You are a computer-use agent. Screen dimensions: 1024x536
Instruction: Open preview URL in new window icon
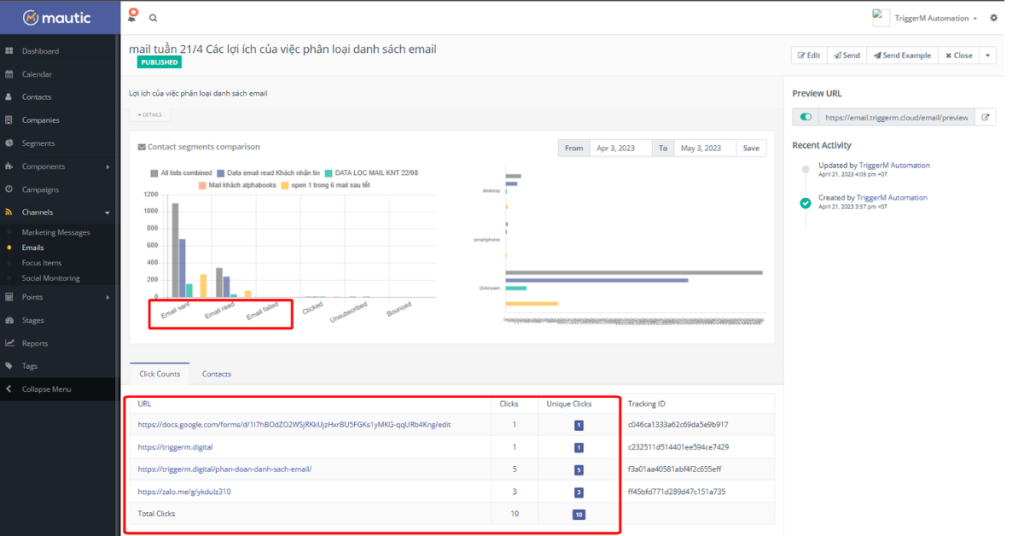[985, 117]
